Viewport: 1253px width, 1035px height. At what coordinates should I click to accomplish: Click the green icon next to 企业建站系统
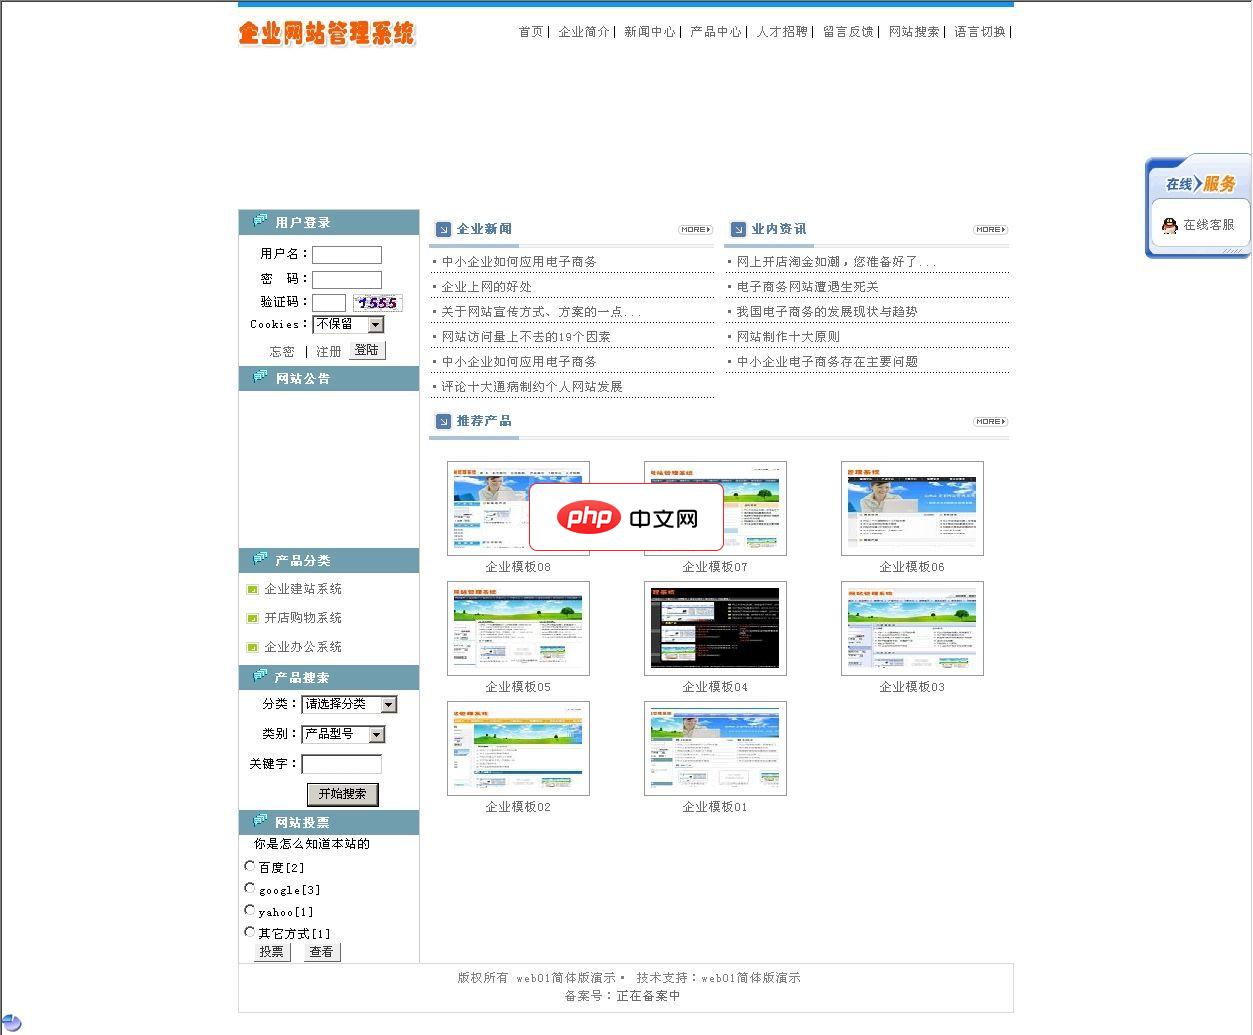251,589
